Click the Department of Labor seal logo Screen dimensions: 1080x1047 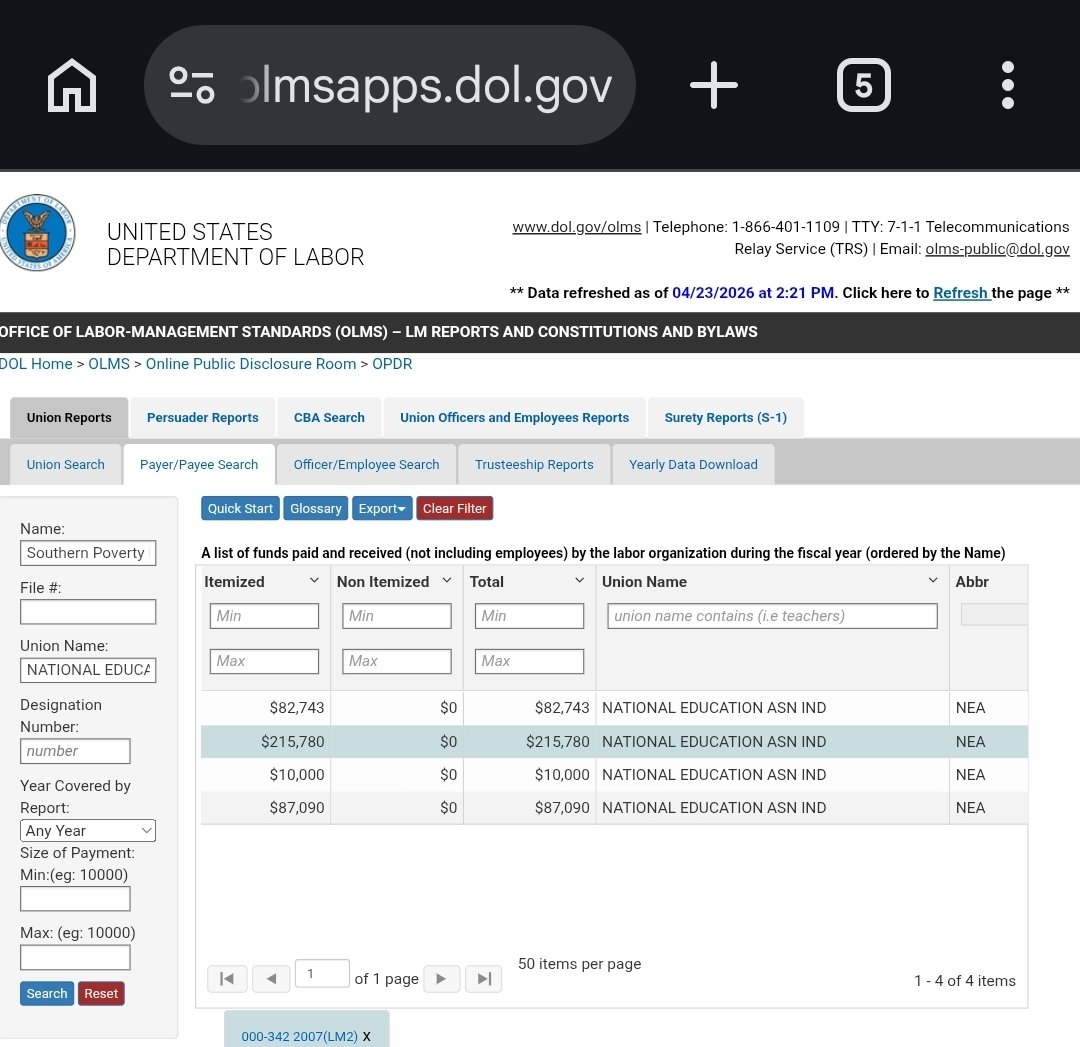pyautogui.click(x=37, y=233)
